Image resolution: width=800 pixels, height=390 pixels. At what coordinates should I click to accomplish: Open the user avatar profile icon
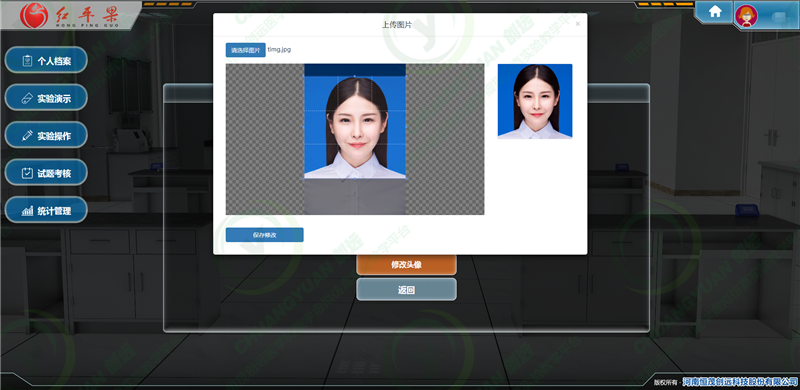click(746, 16)
